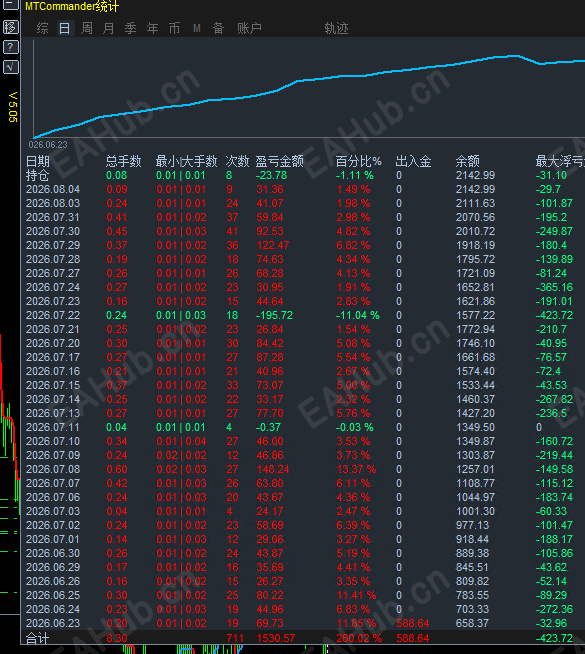Select the 日 daily statistics tab
Image resolution: width=585 pixels, height=654 pixels.
[x=65, y=28]
